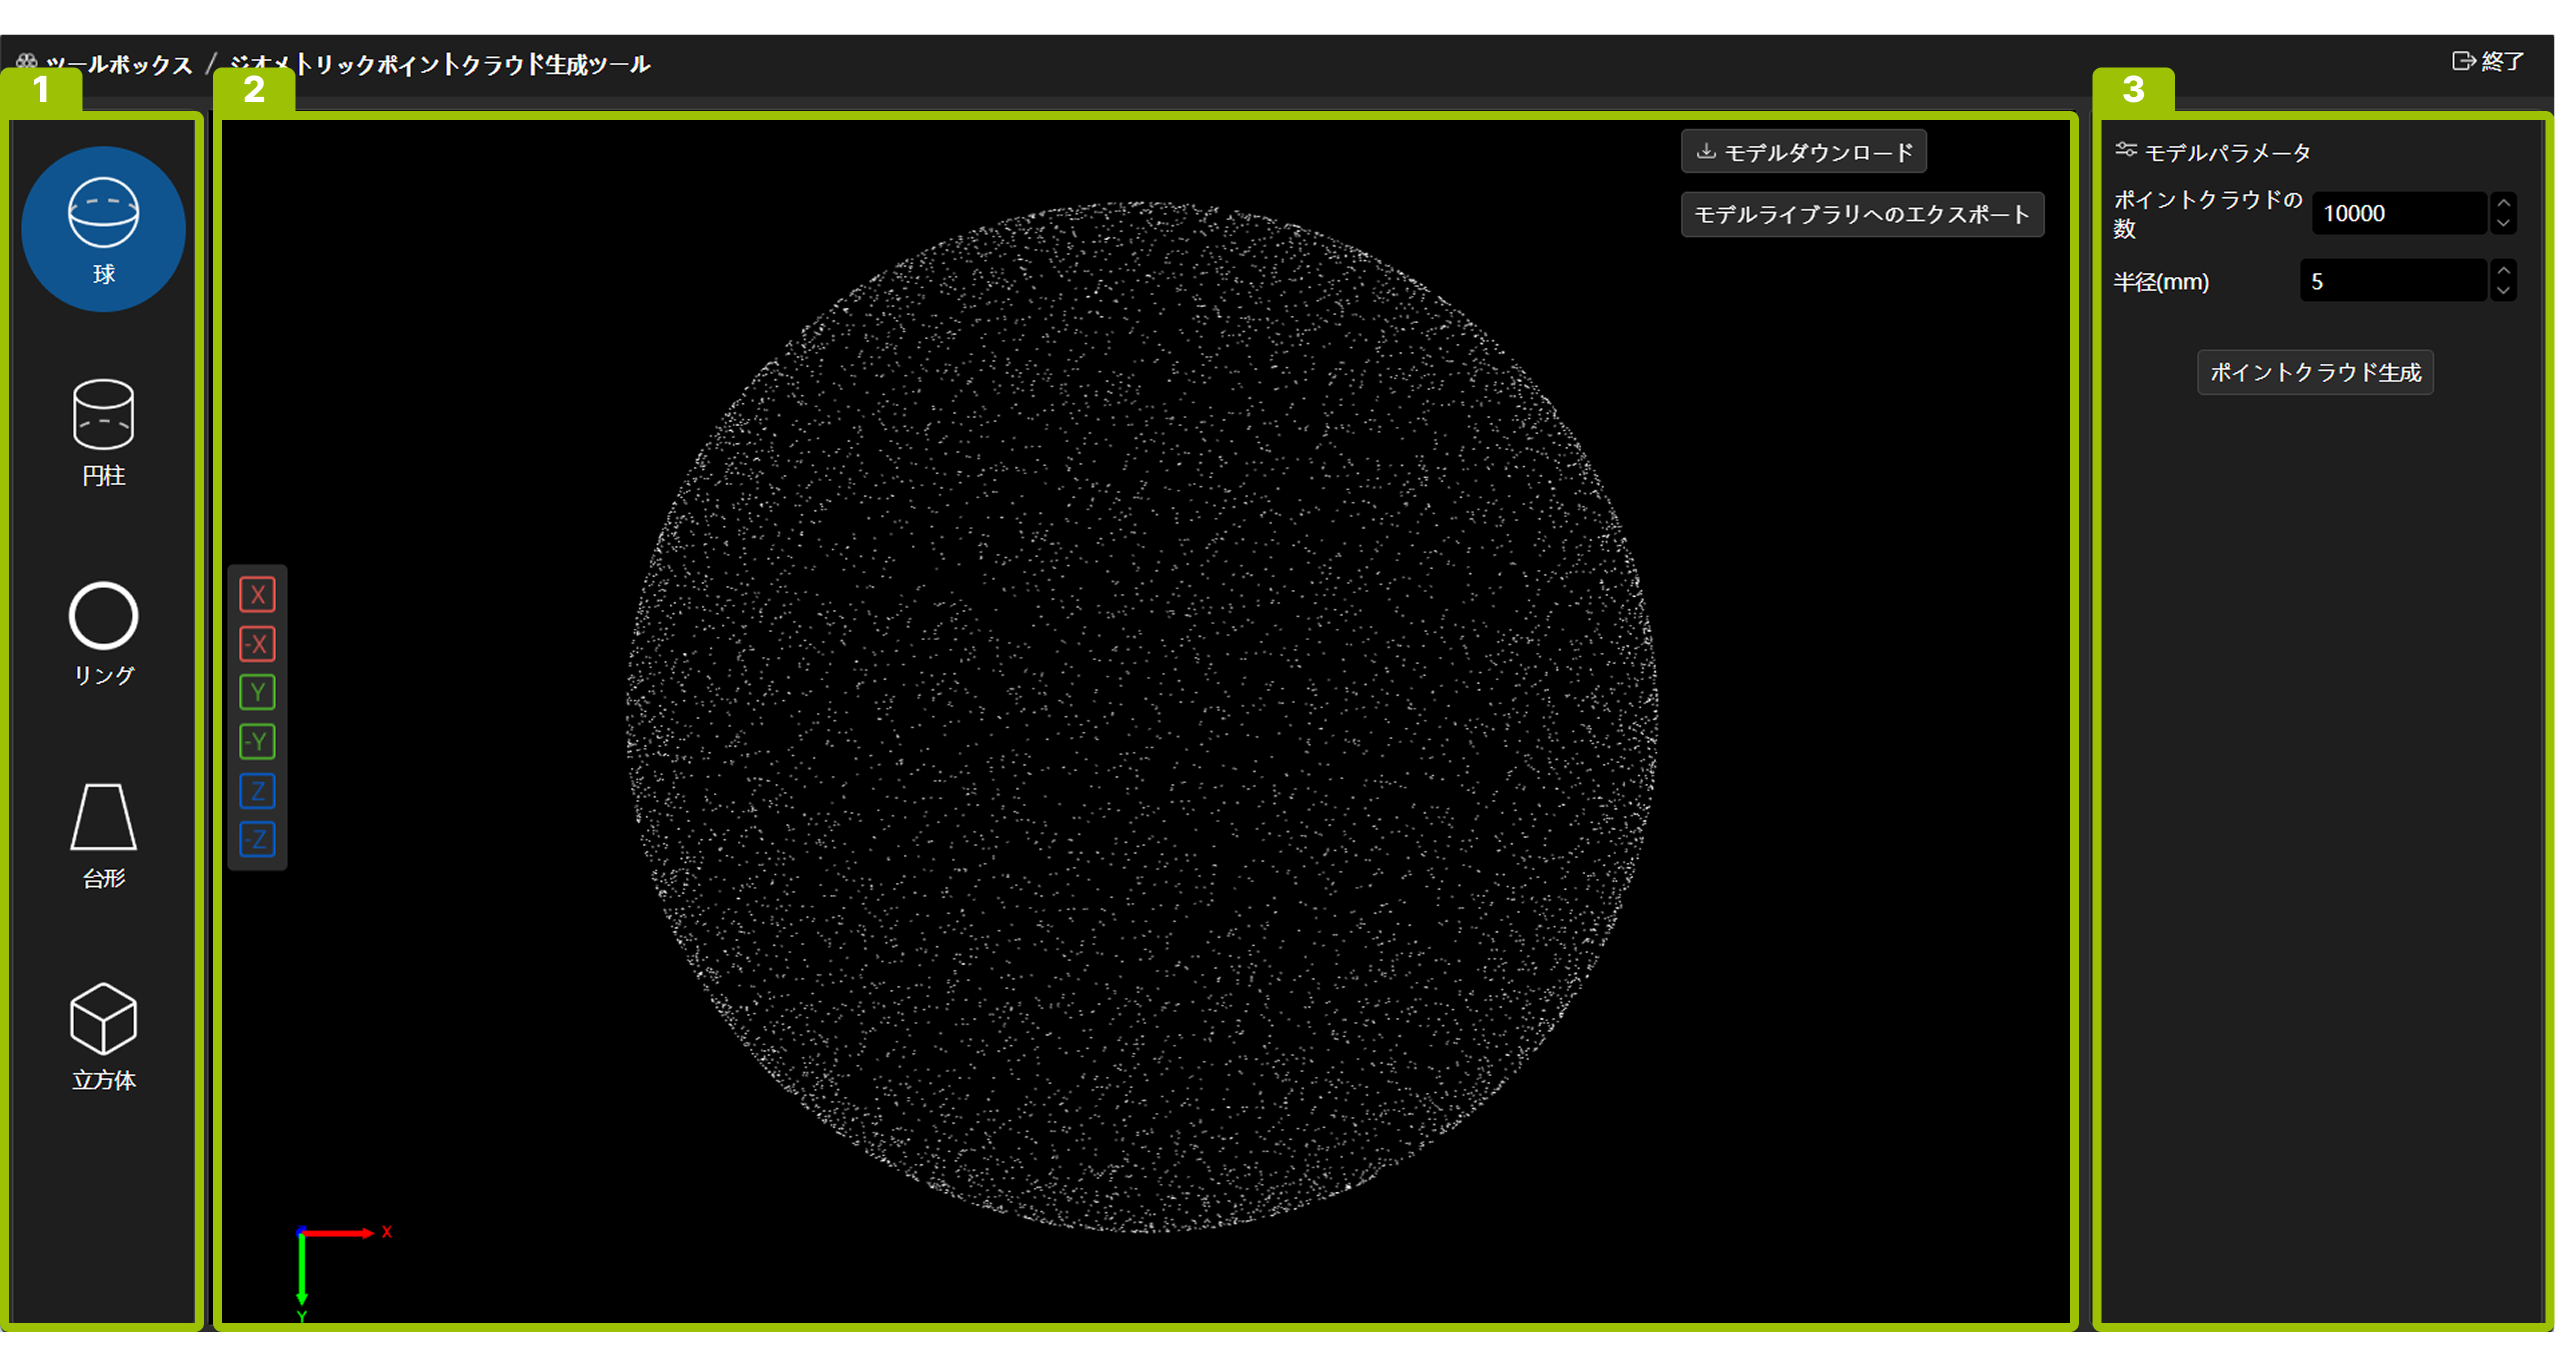Select the sphere (球) shape icon
2555x1356 pixels.
coord(103,228)
